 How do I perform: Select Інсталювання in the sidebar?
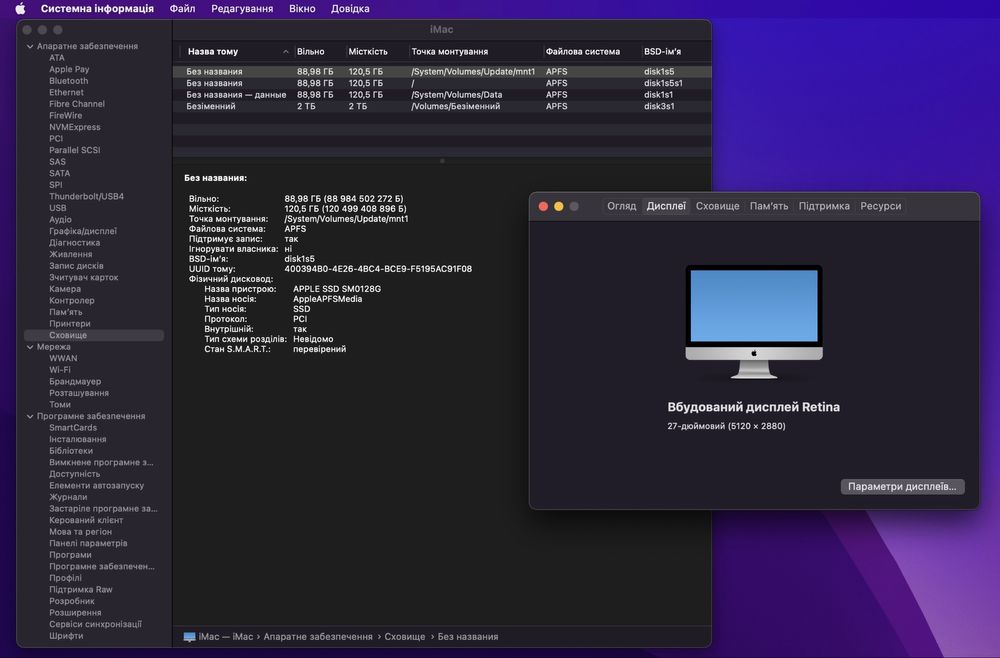coord(78,439)
